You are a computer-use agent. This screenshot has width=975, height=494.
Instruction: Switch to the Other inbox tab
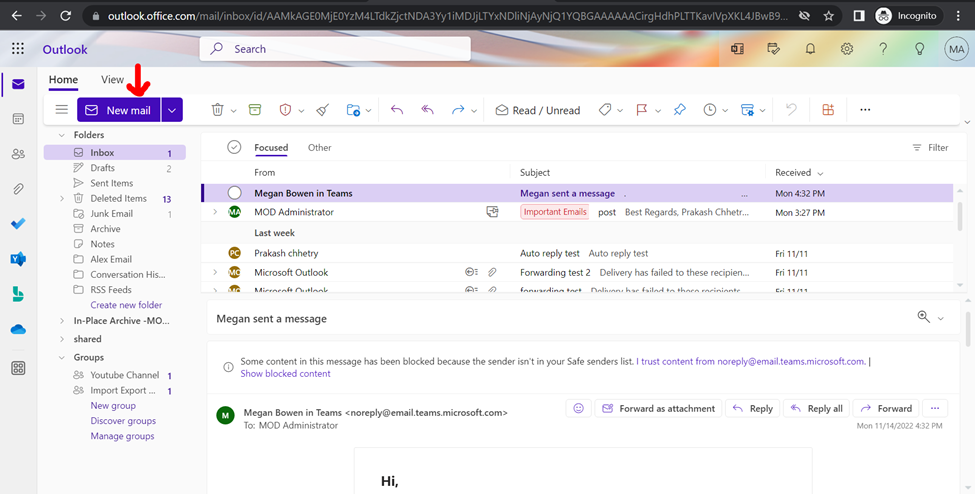click(x=320, y=147)
